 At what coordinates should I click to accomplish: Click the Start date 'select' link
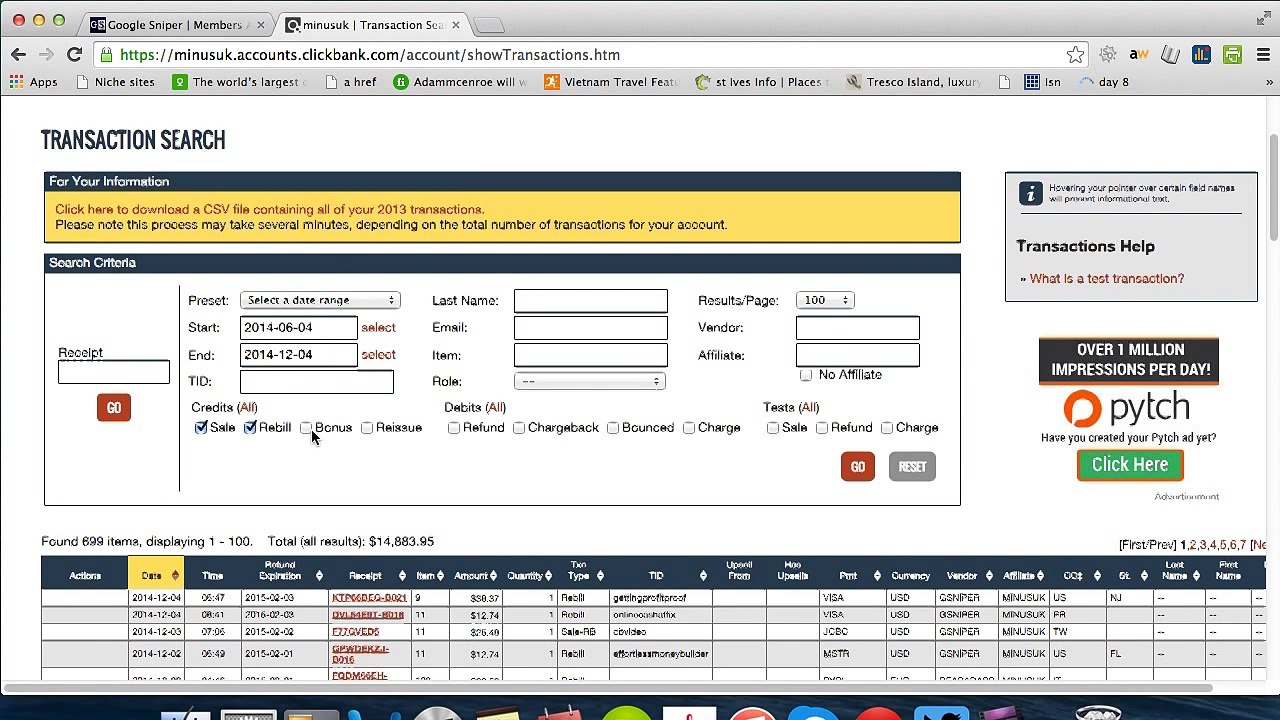coord(378,328)
